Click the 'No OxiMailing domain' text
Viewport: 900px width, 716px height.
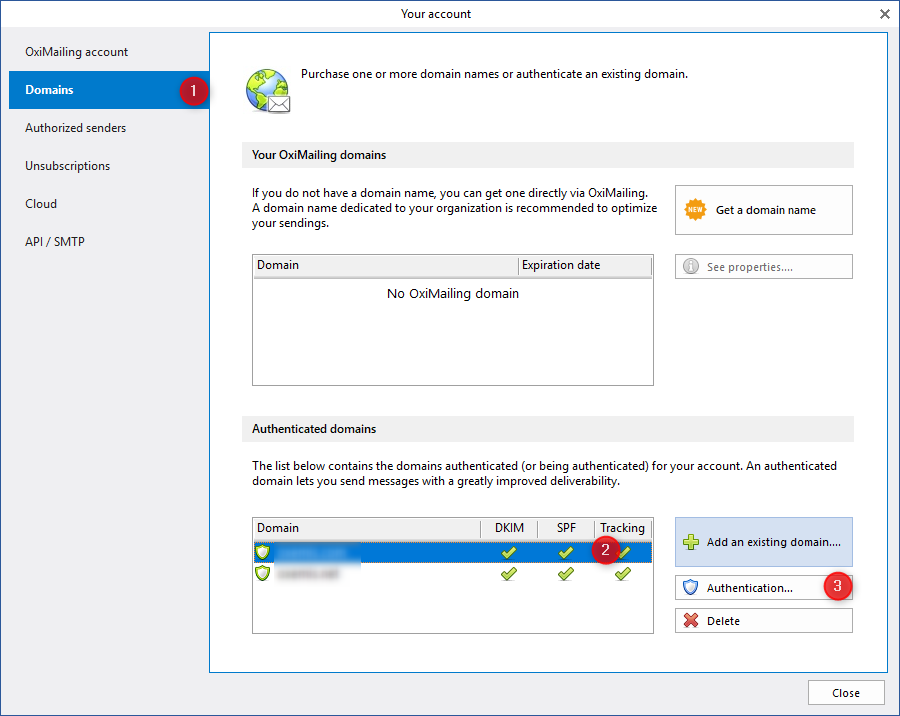[453, 293]
